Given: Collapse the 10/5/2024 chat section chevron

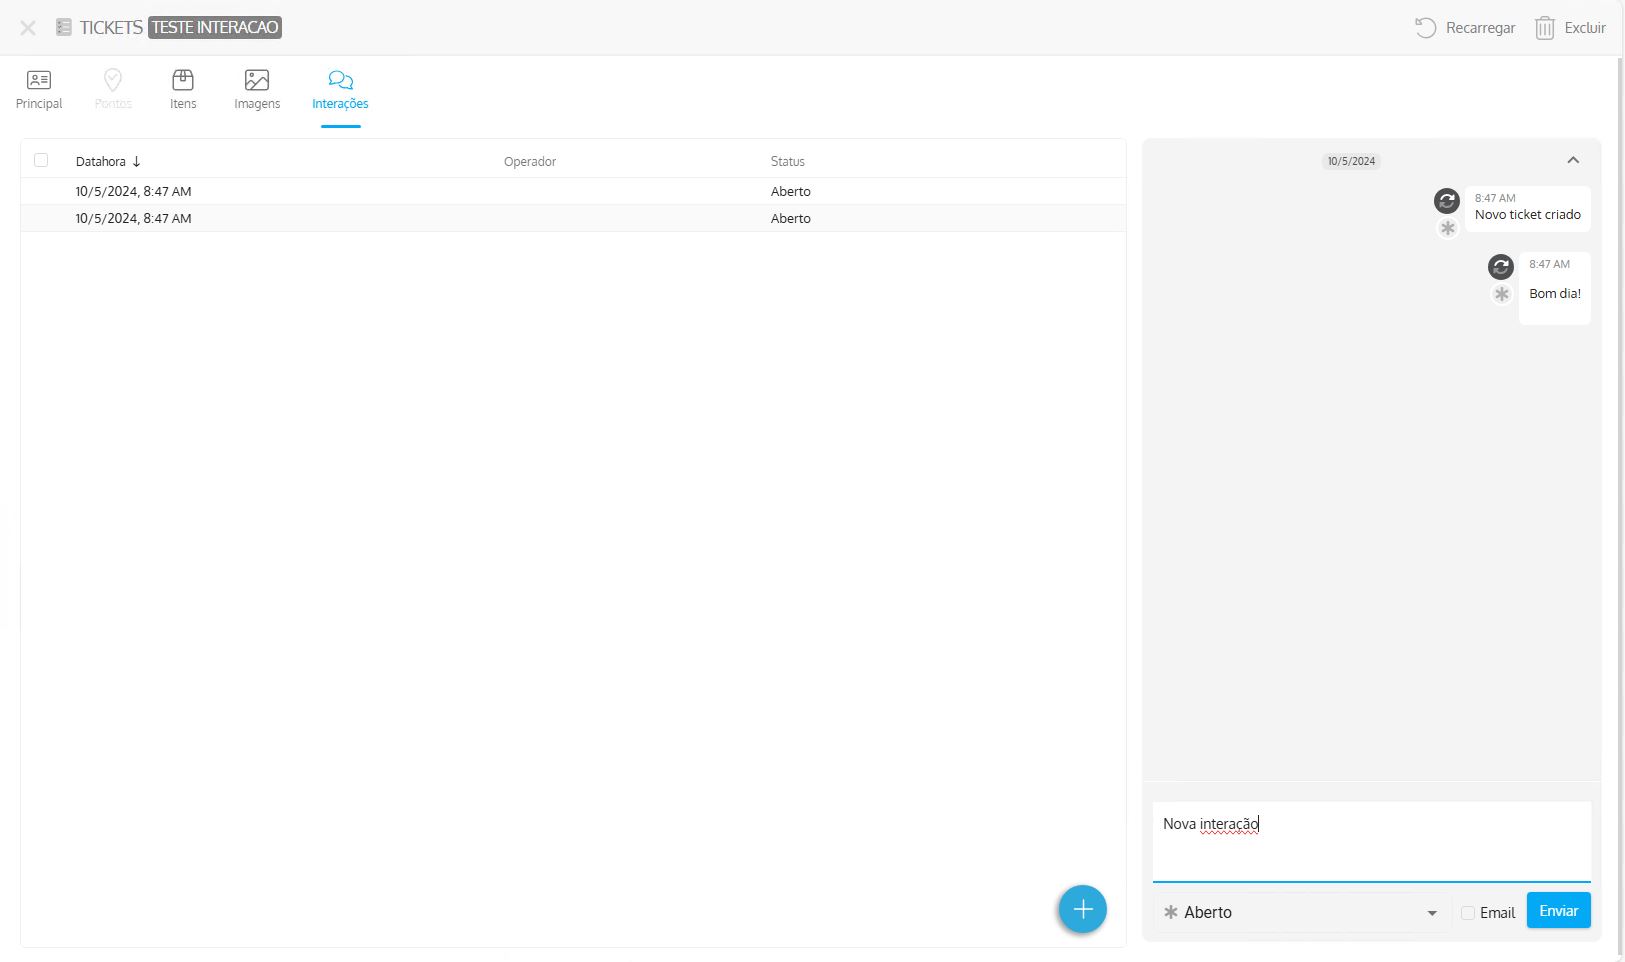Looking at the screenshot, I should 1573,160.
